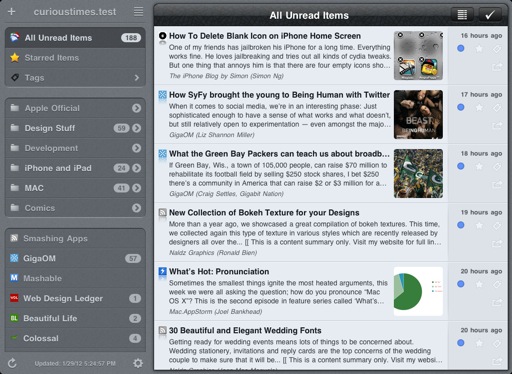Toggle unread dot on Green Bay Packers article
The height and width of the screenshot is (374, 512).
pyautogui.click(x=461, y=166)
